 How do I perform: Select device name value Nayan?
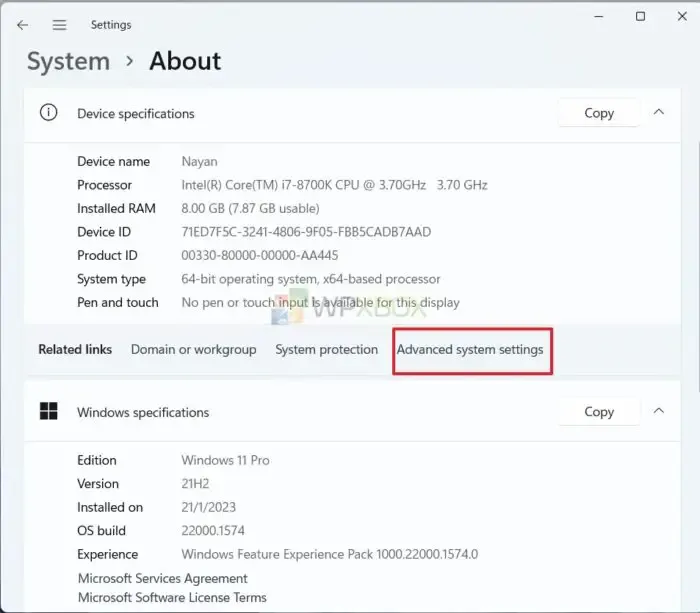(199, 162)
